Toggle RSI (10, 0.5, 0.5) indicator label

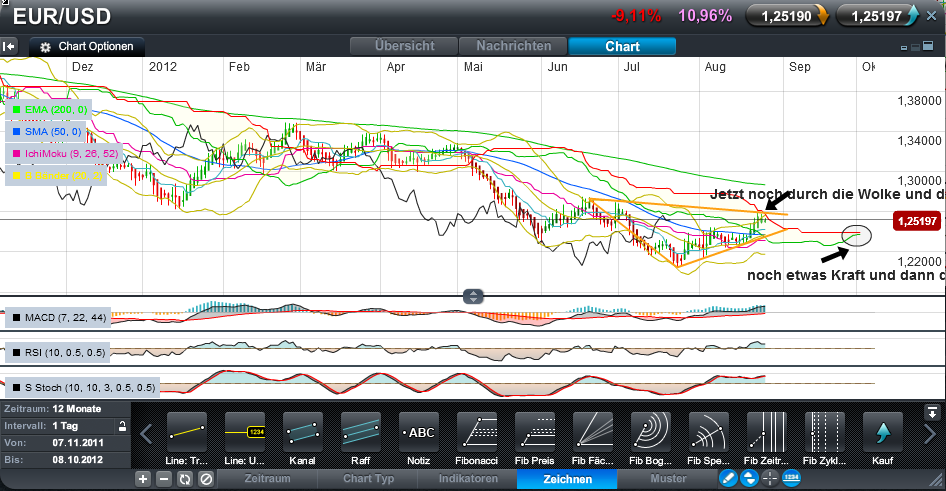[59, 352]
